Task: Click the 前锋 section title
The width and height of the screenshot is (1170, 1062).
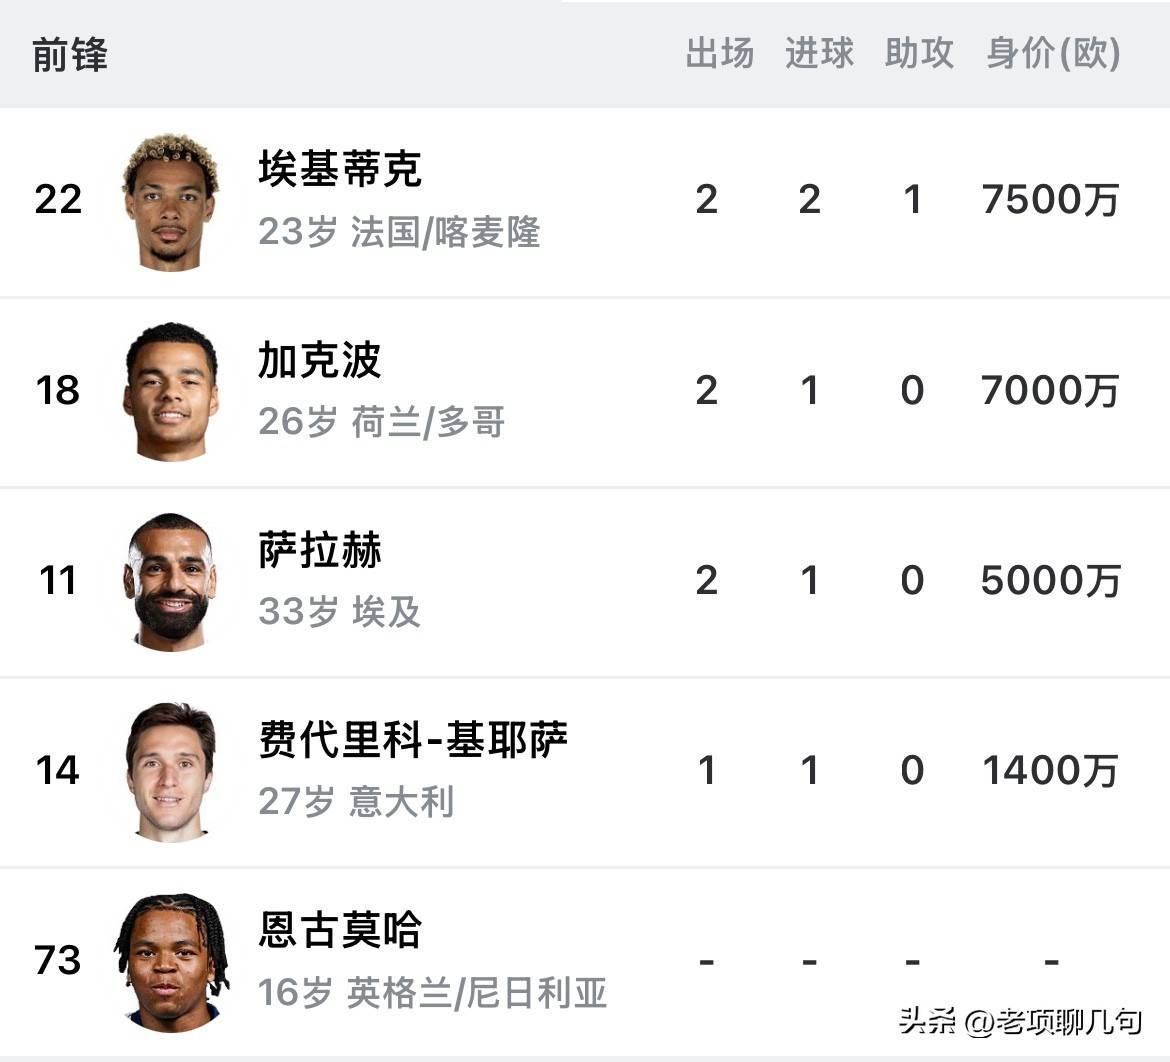Action: point(70,55)
